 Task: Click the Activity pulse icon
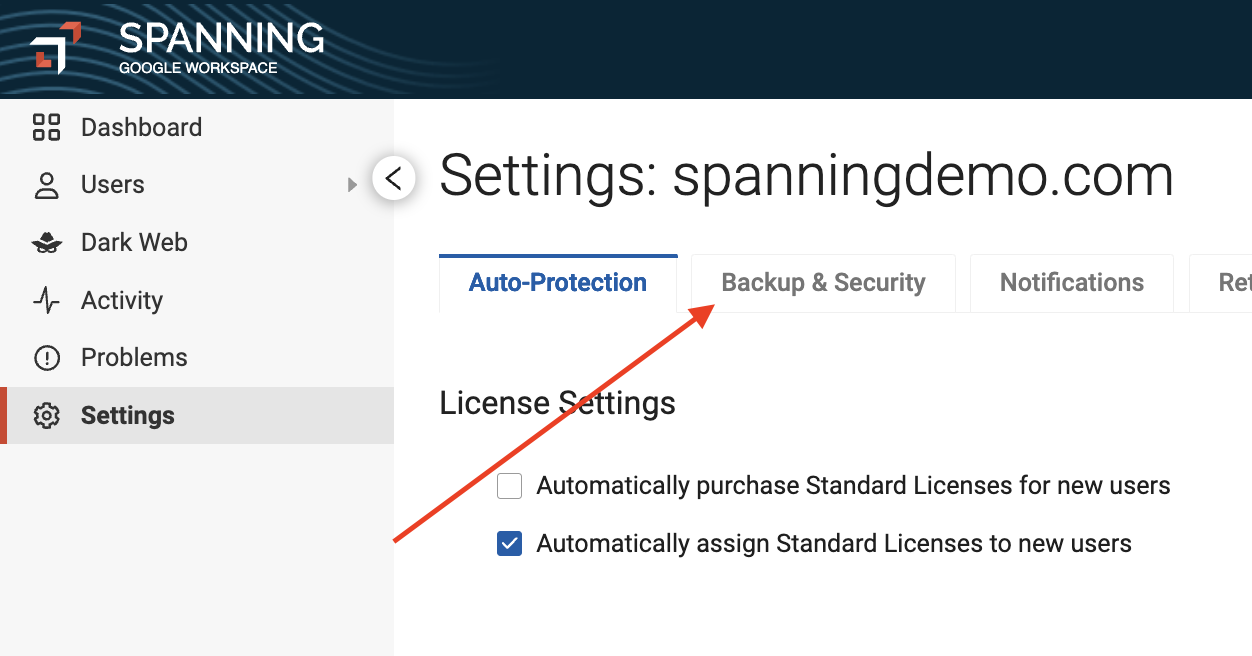[47, 300]
